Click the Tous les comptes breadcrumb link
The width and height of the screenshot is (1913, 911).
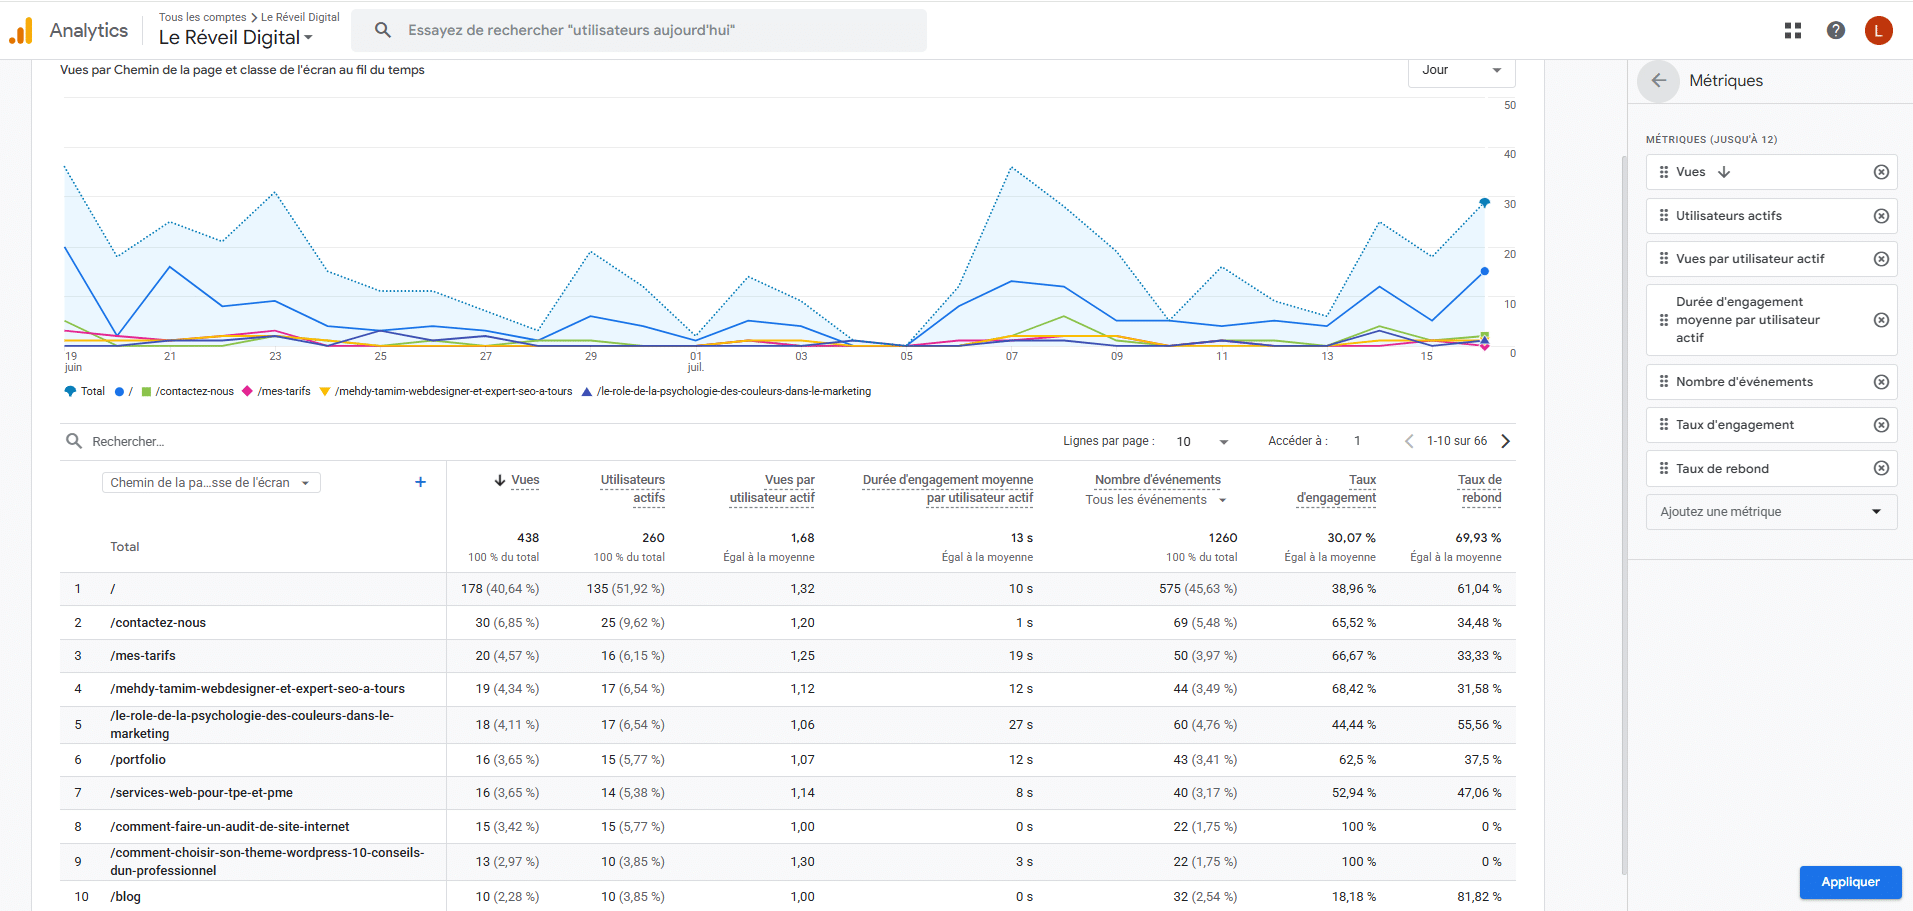click(202, 17)
